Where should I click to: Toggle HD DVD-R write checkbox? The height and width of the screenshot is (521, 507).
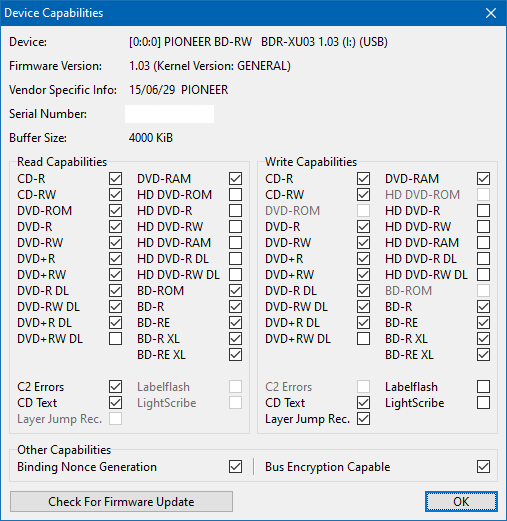pyautogui.click(x=483, y=211)
